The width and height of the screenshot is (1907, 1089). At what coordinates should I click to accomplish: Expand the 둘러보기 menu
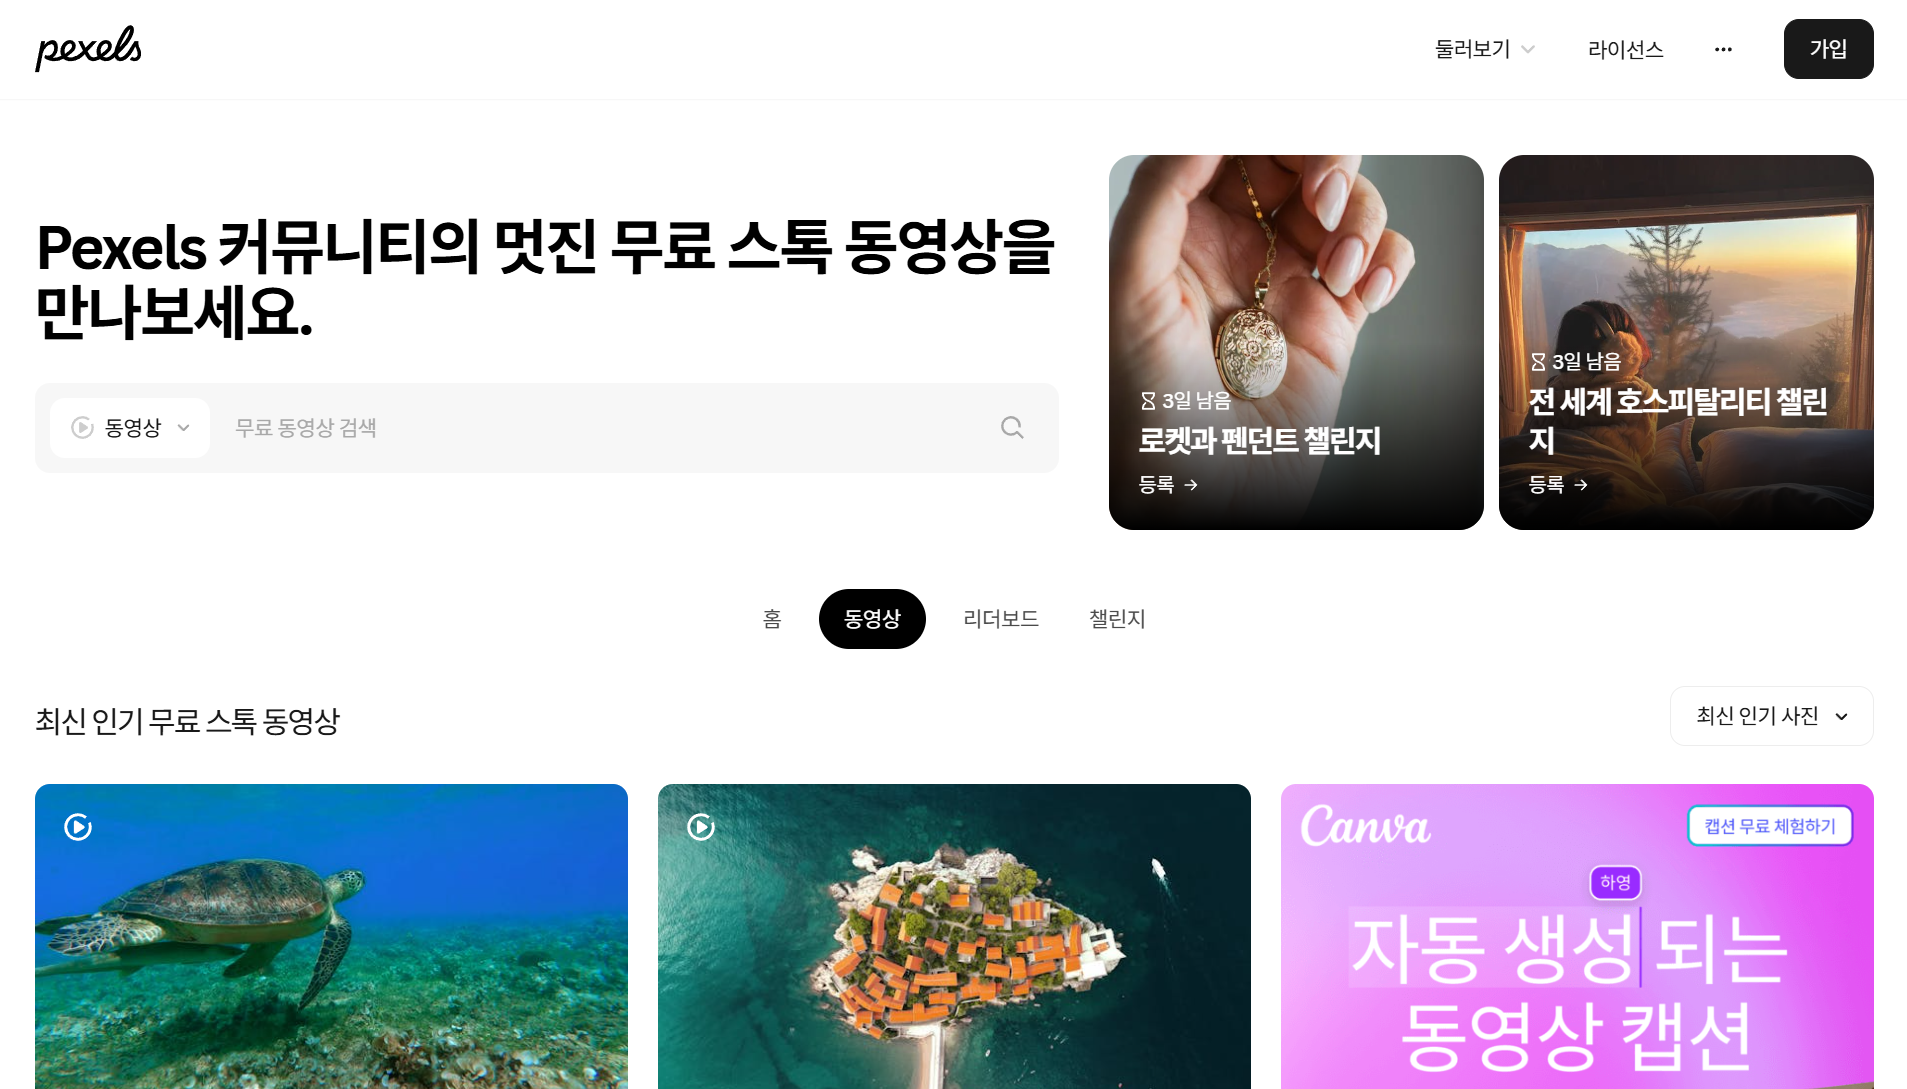1484,49
